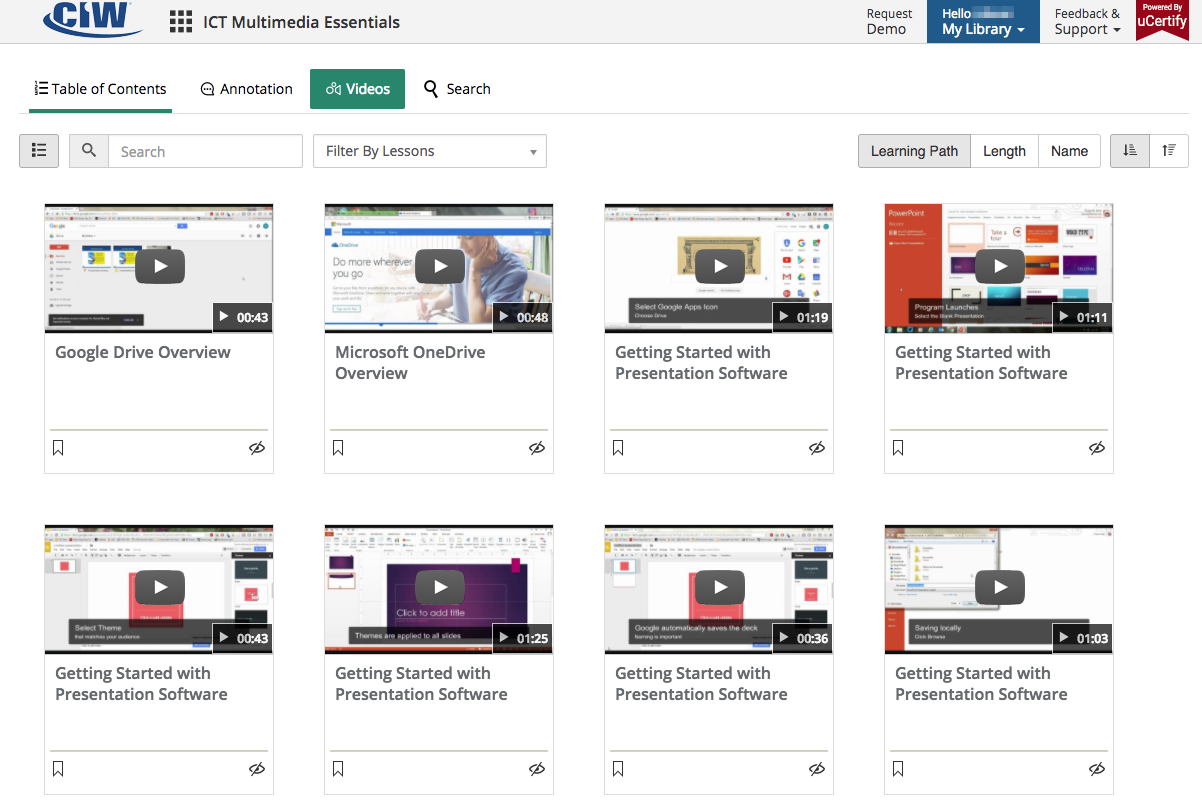This screenshot has width=1202, height=810.
Task: Bookmark the Google Drive Overview video
Action: click(58, 448)
